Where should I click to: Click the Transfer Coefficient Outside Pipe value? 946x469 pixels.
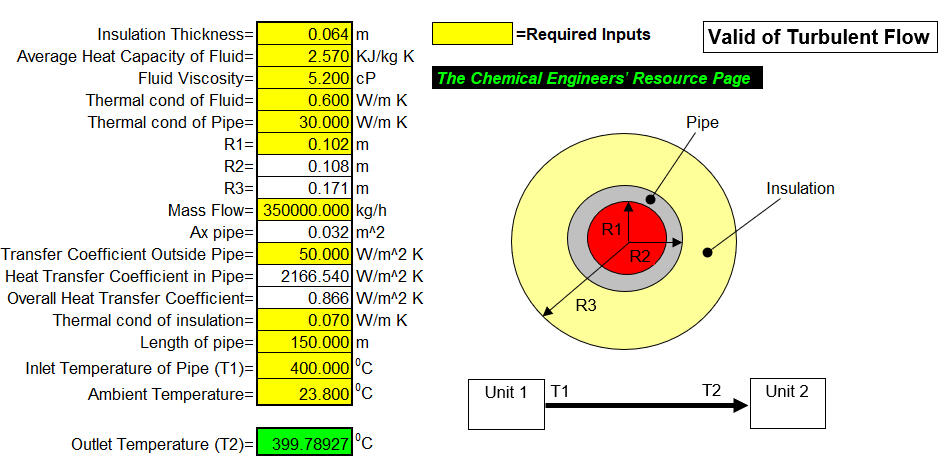304,254
